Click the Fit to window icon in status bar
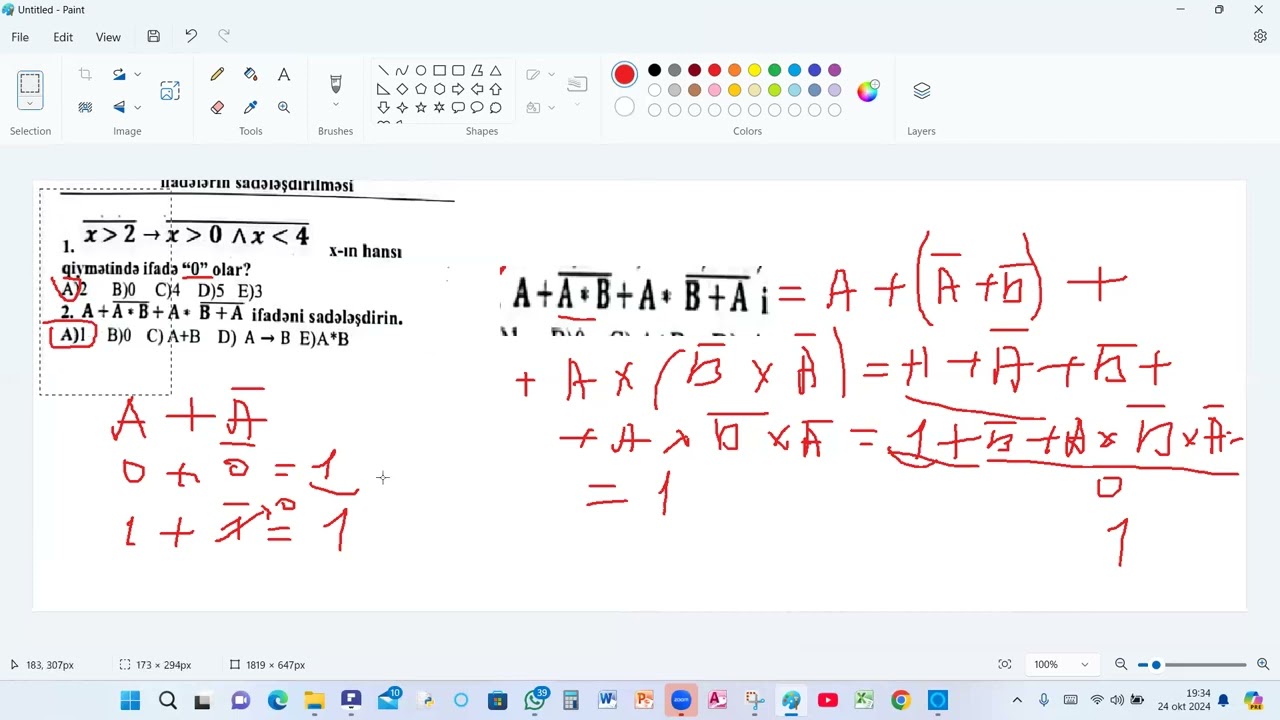The height and width of the screenshot is (720, 1280). pyautogui.click(x=1005, y=664)
